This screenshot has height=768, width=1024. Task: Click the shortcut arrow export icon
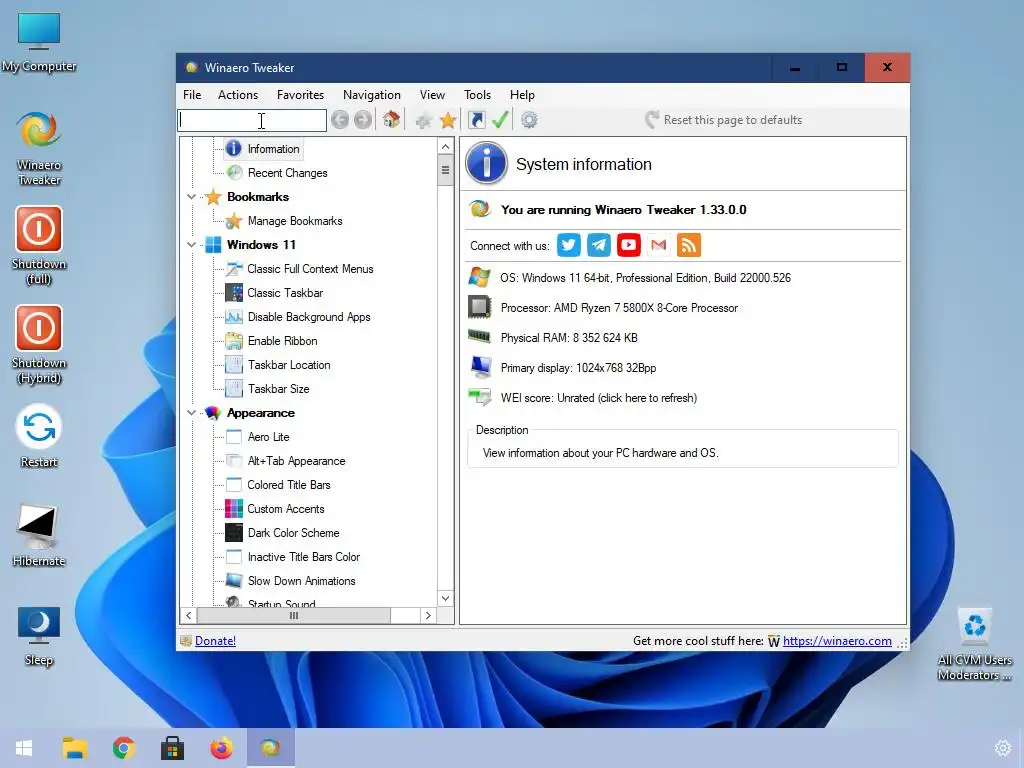point(477,120)
